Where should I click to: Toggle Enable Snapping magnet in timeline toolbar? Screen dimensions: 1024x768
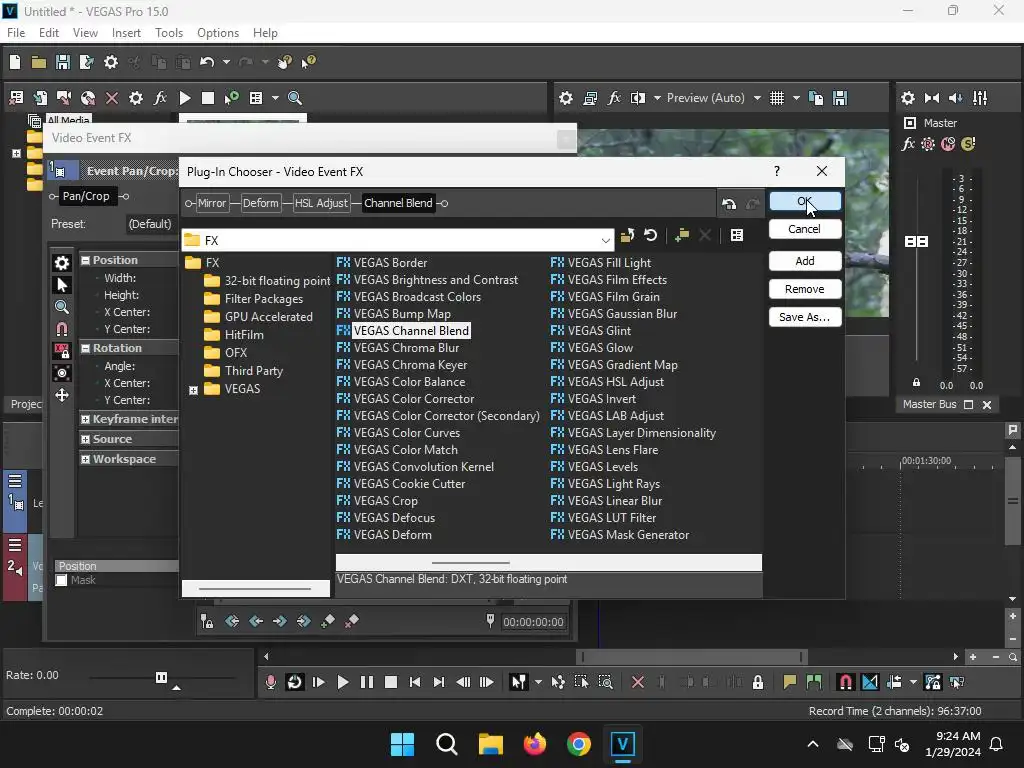(845, 682)
